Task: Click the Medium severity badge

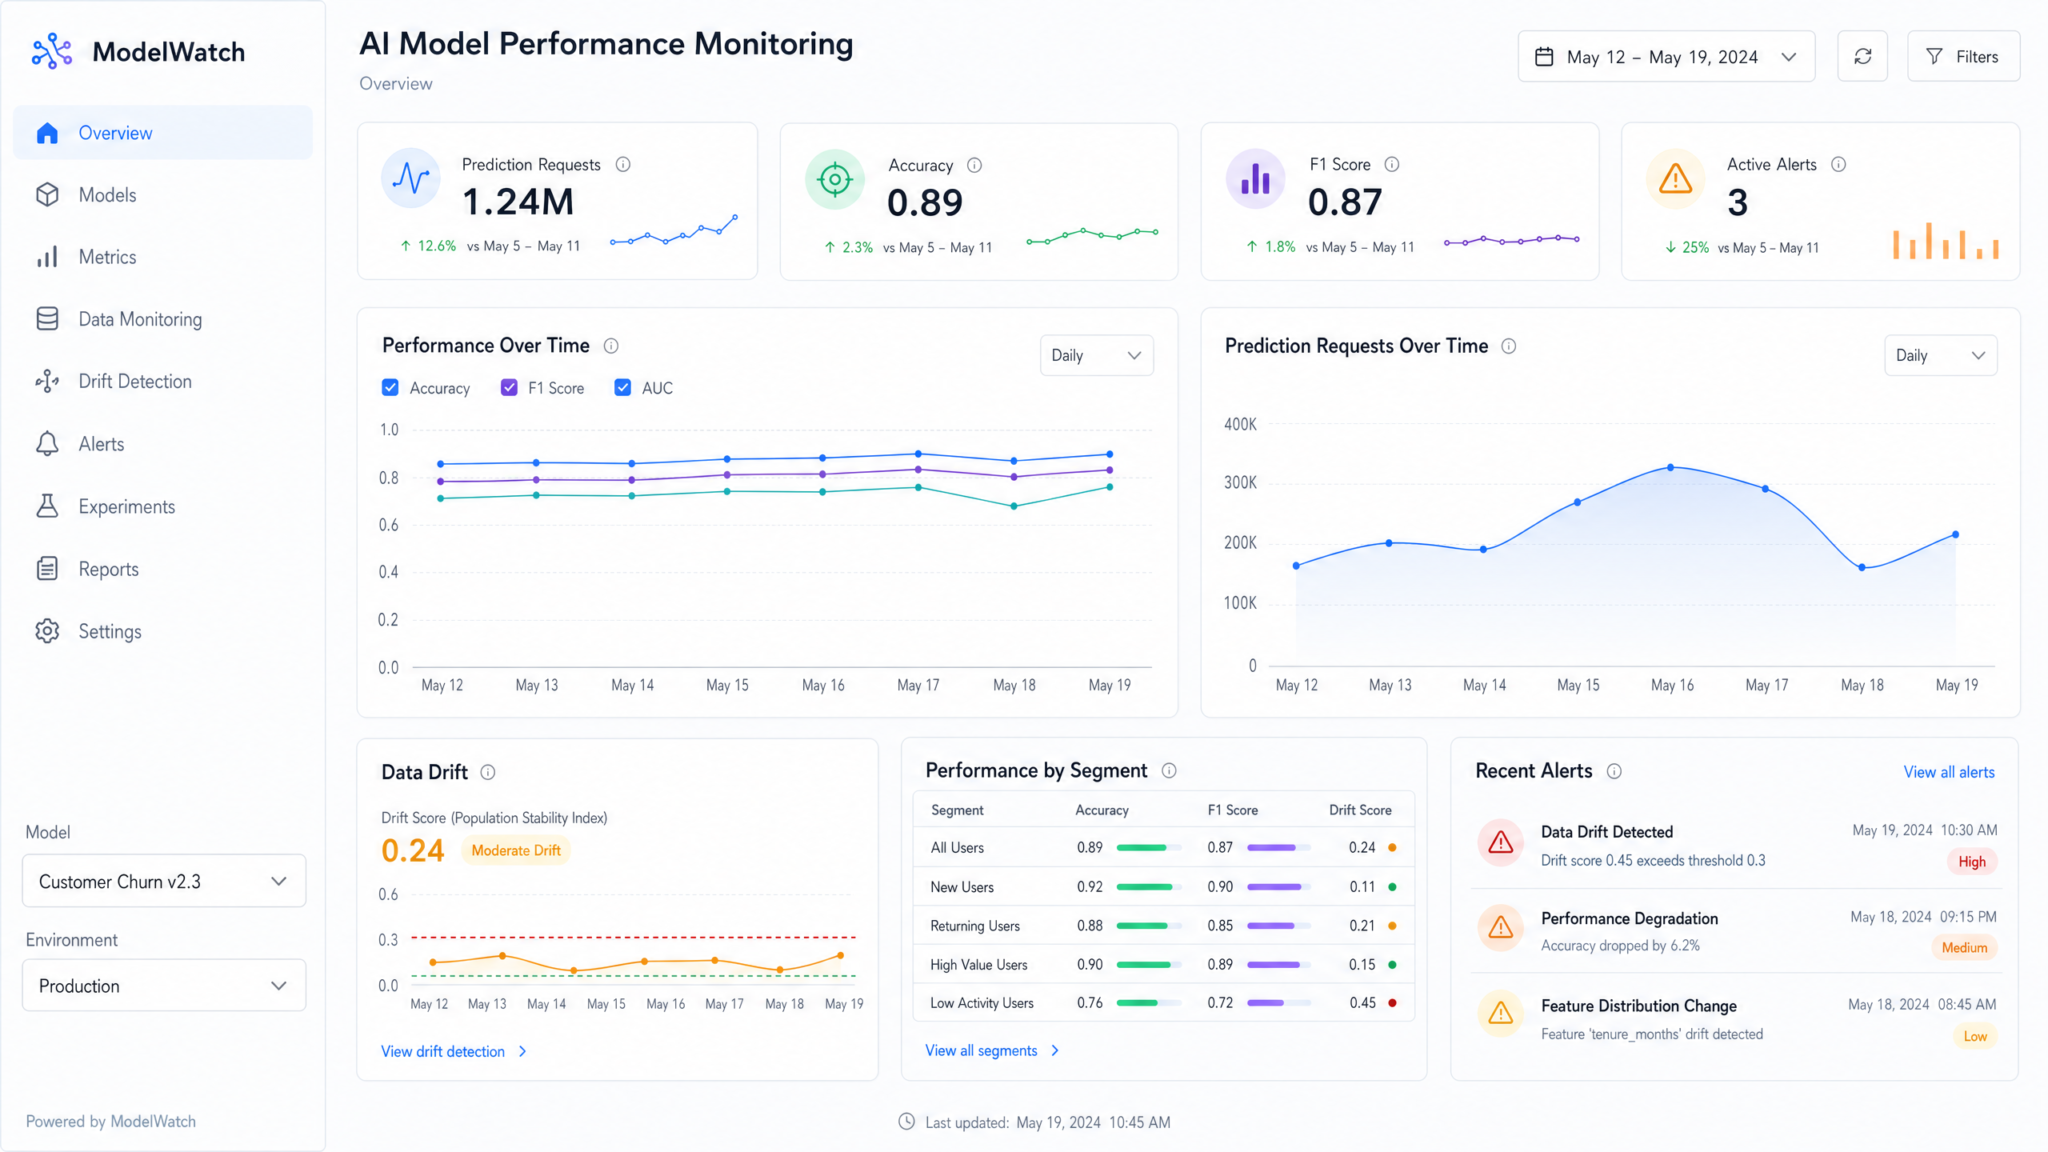Action: click(x=1964, y=948)
